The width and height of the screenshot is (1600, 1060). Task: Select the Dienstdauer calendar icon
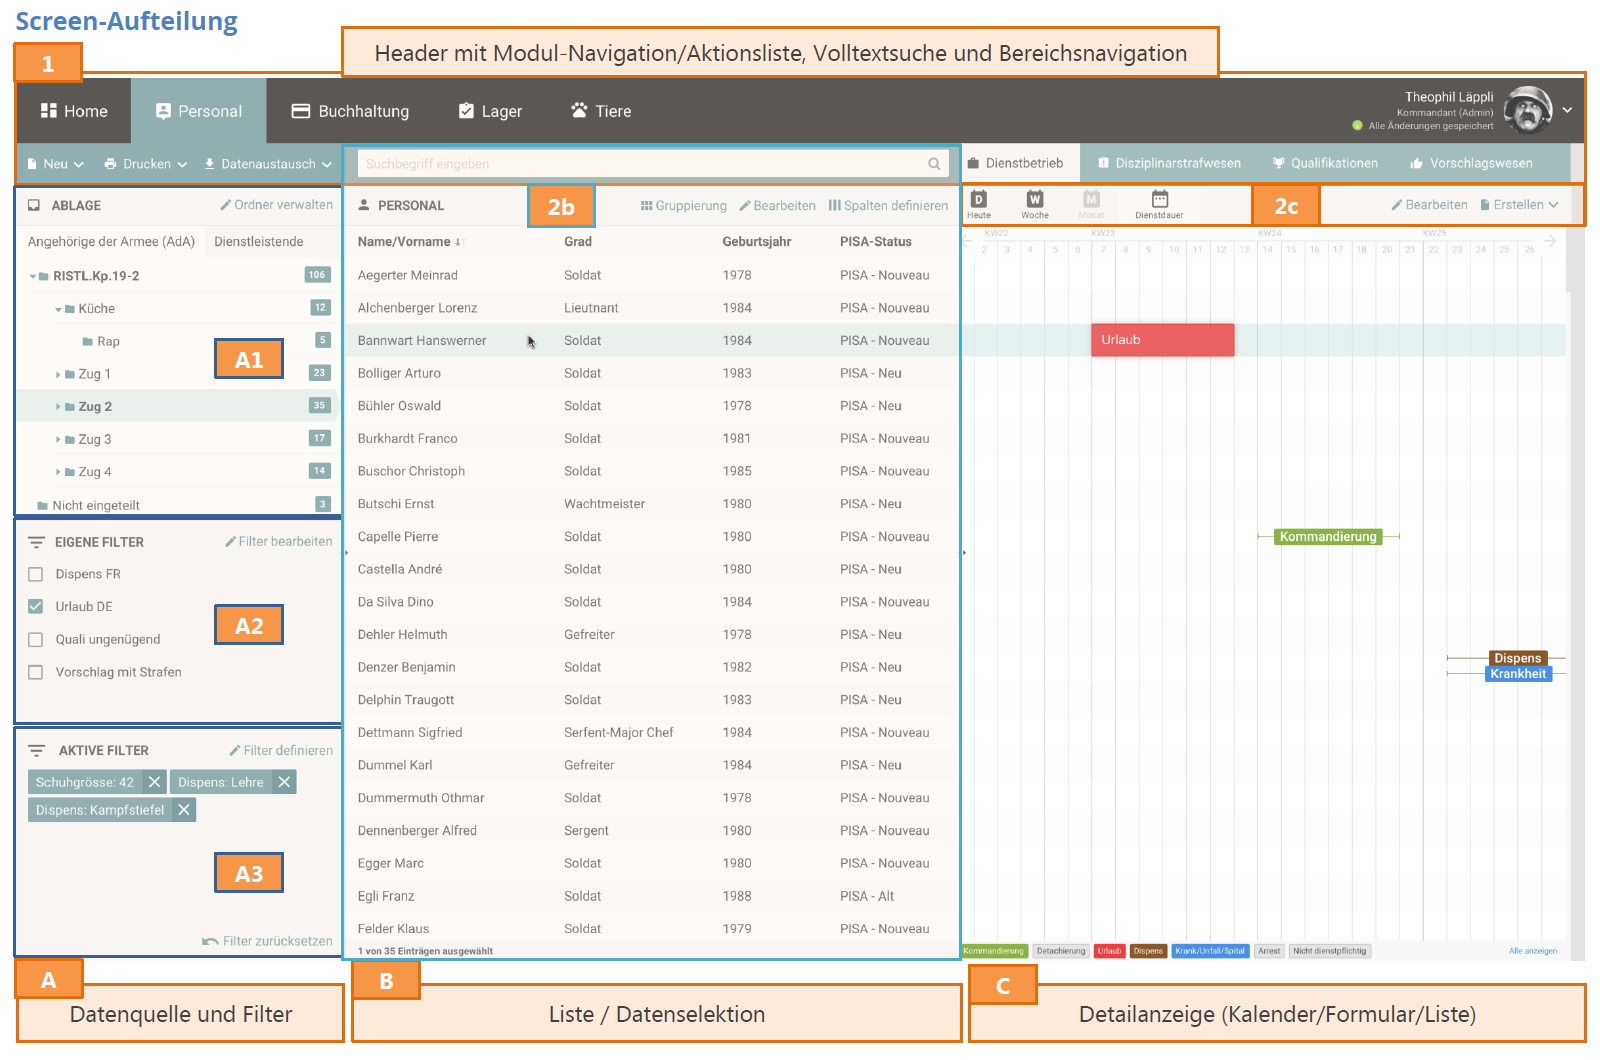coord(1159,201)
